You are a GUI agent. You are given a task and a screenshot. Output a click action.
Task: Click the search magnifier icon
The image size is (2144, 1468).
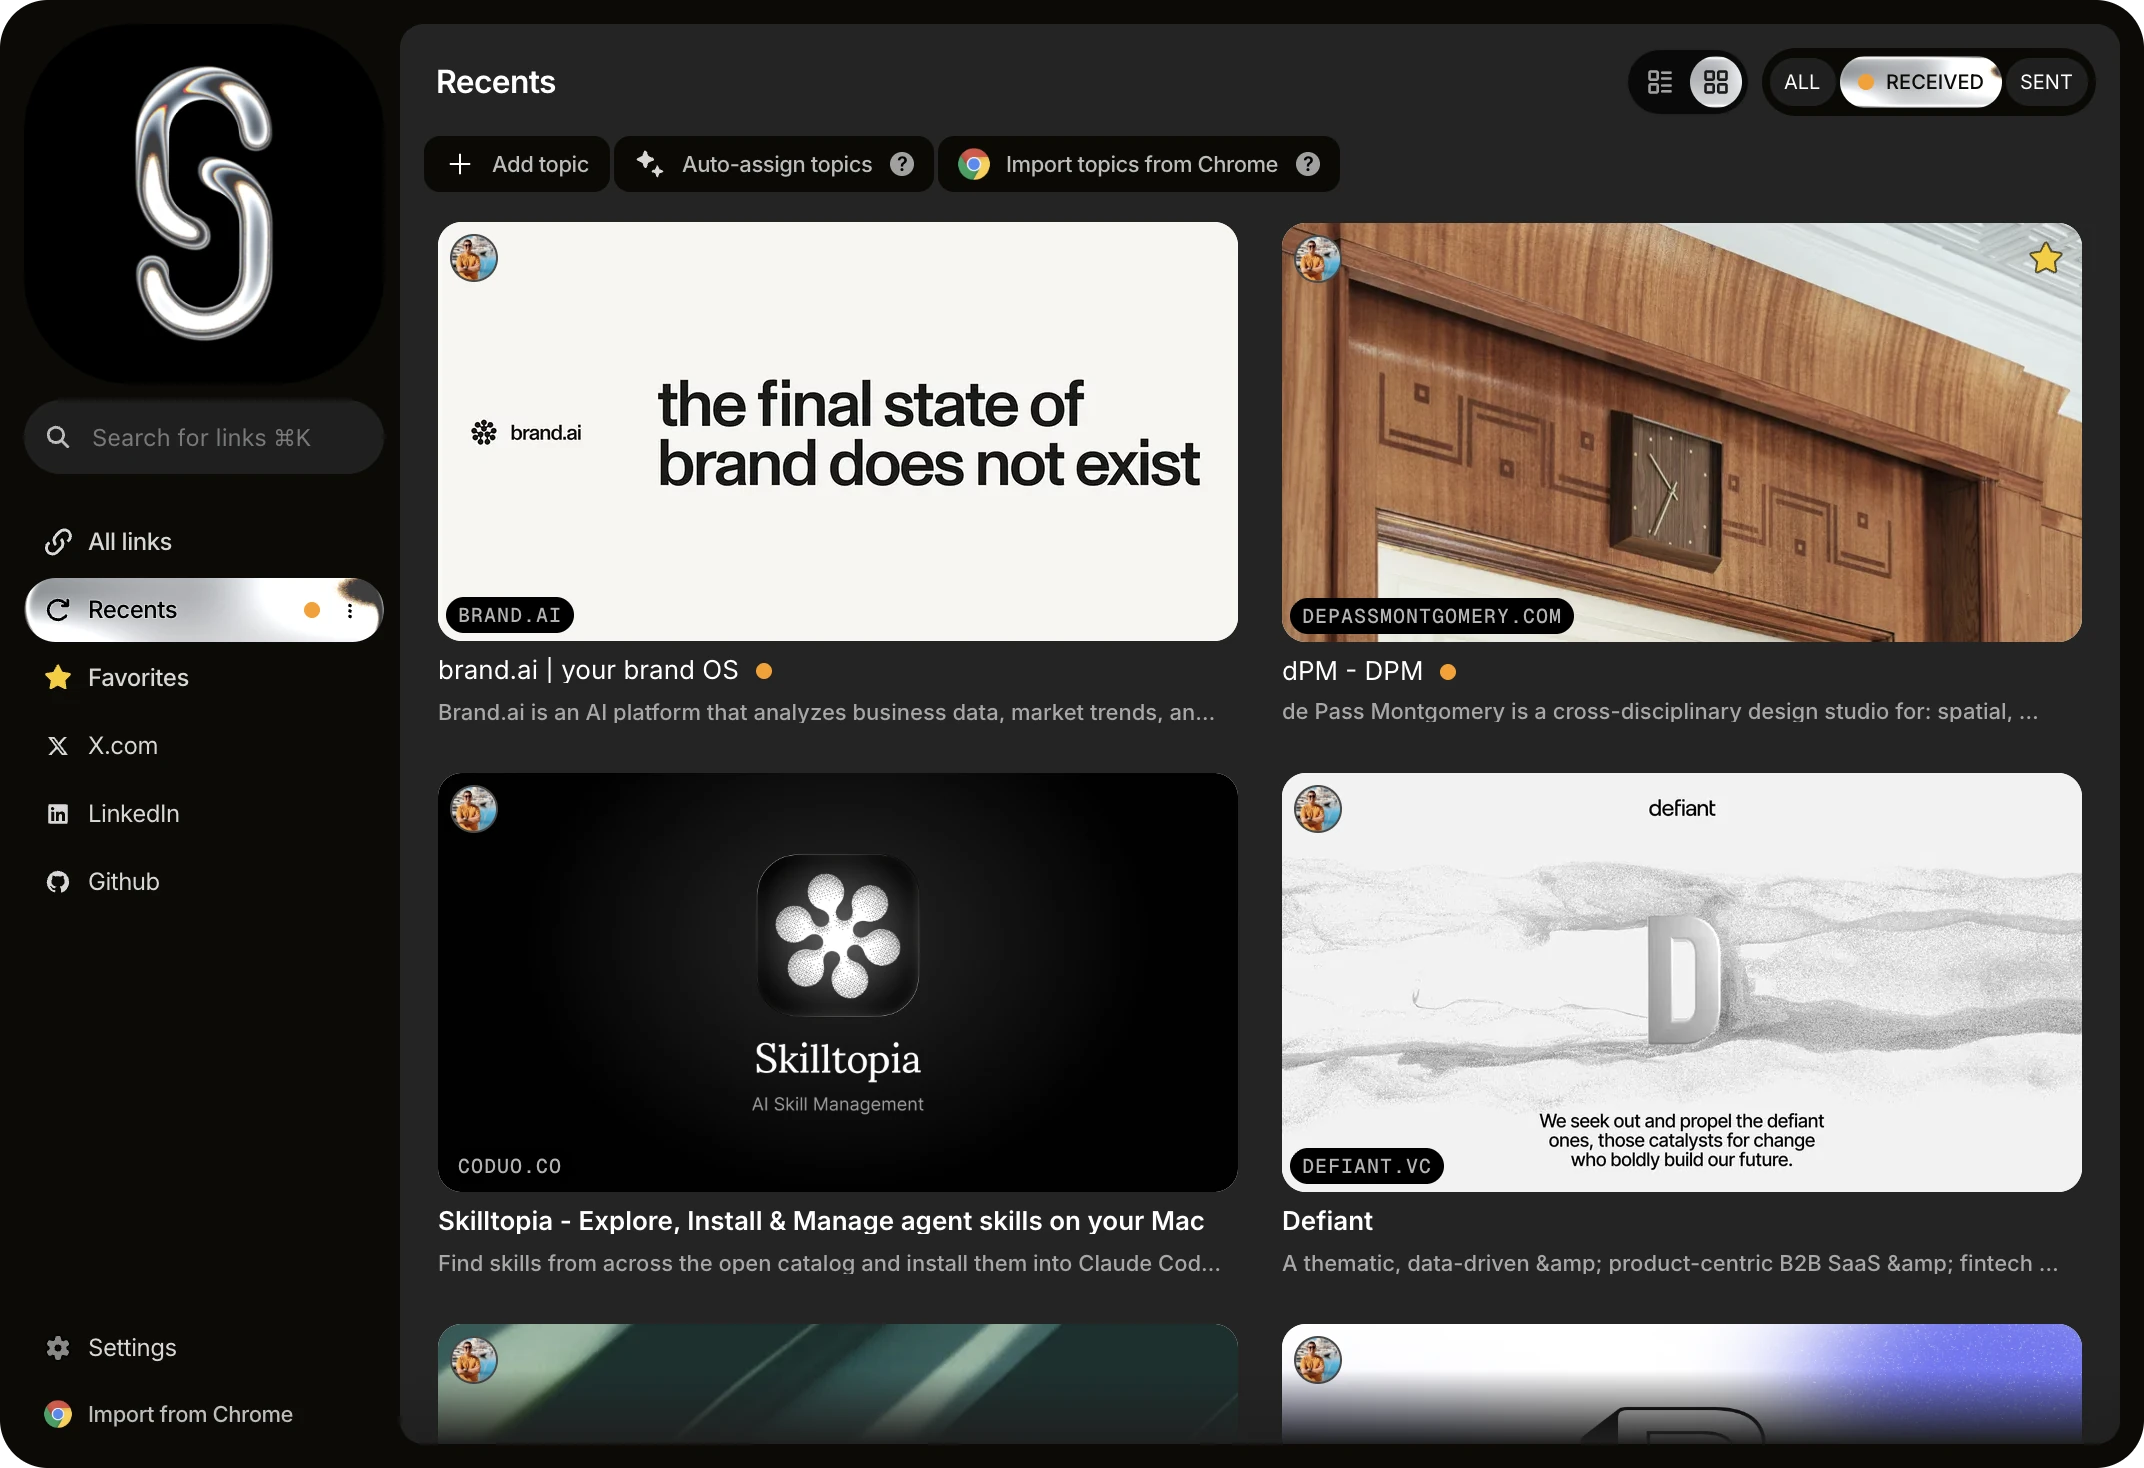click(x=58, y=437)
